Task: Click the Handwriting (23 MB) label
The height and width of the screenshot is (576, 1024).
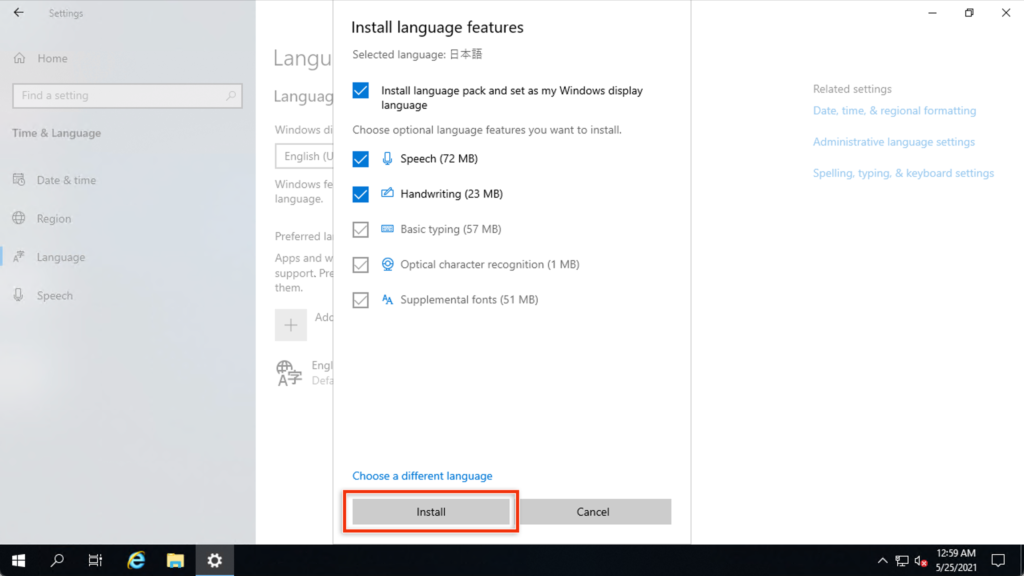Action: [451, 194]
